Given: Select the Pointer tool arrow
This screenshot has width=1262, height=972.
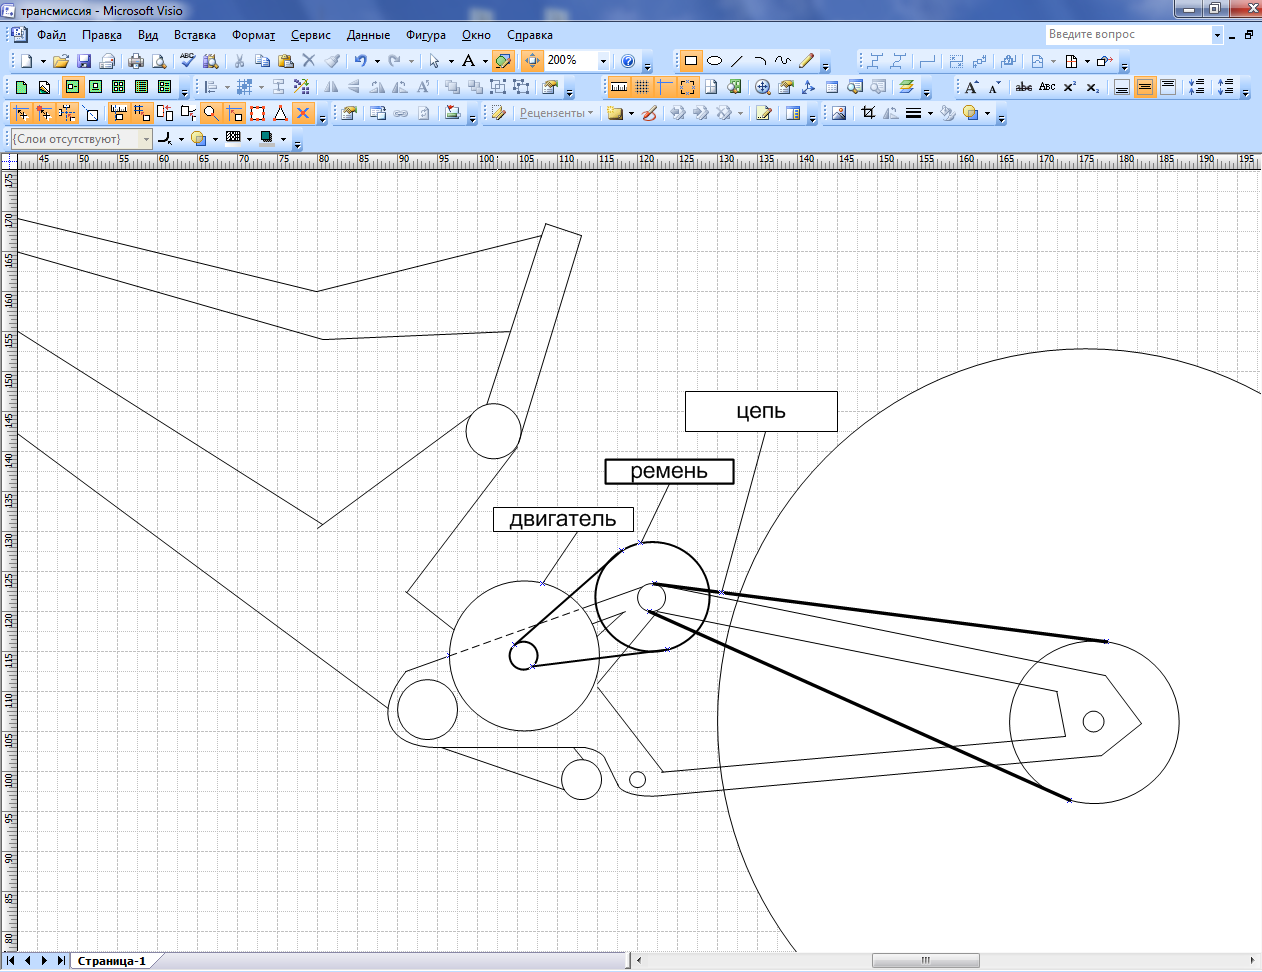Looking at the screenshot, I should pos(434,61).
